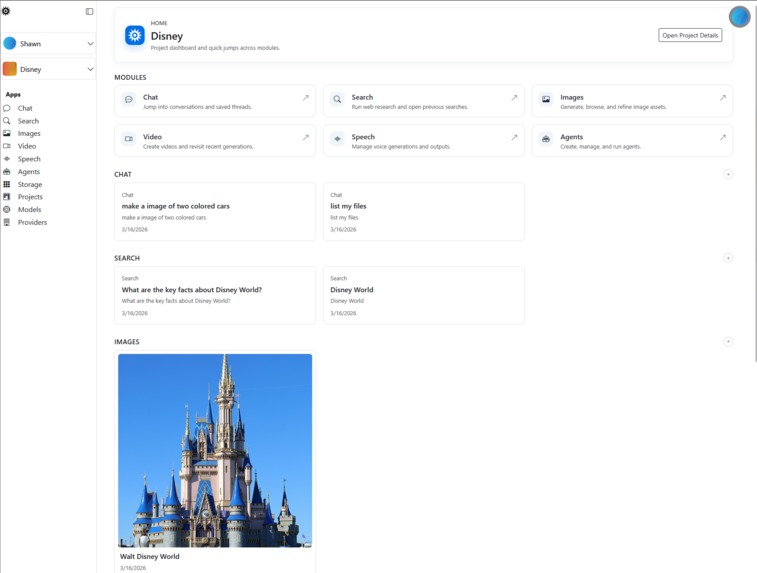Open Agents in the sidebar Apps list
Screen dimensions: 757x573
click(28, 171)
